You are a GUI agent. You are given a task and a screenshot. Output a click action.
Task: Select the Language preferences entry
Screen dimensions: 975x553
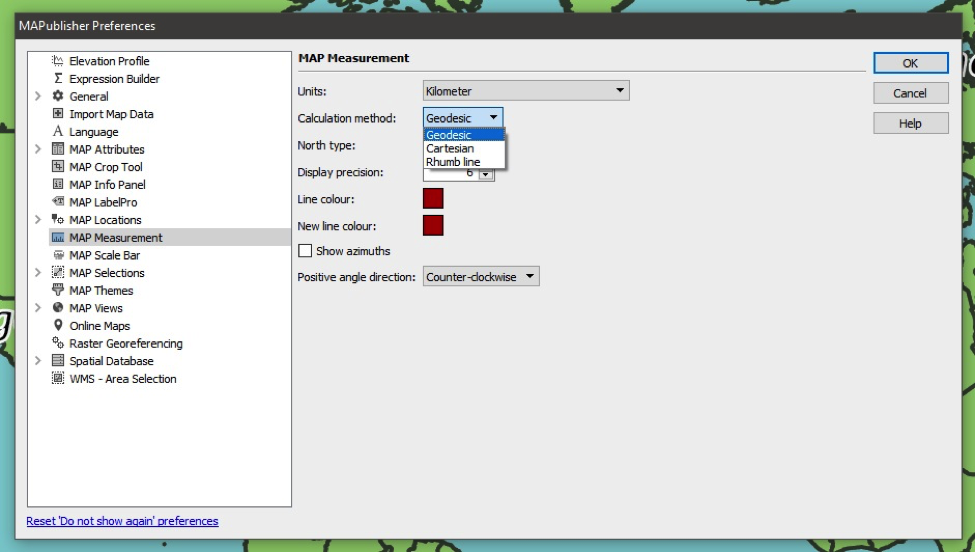point(94,132)
